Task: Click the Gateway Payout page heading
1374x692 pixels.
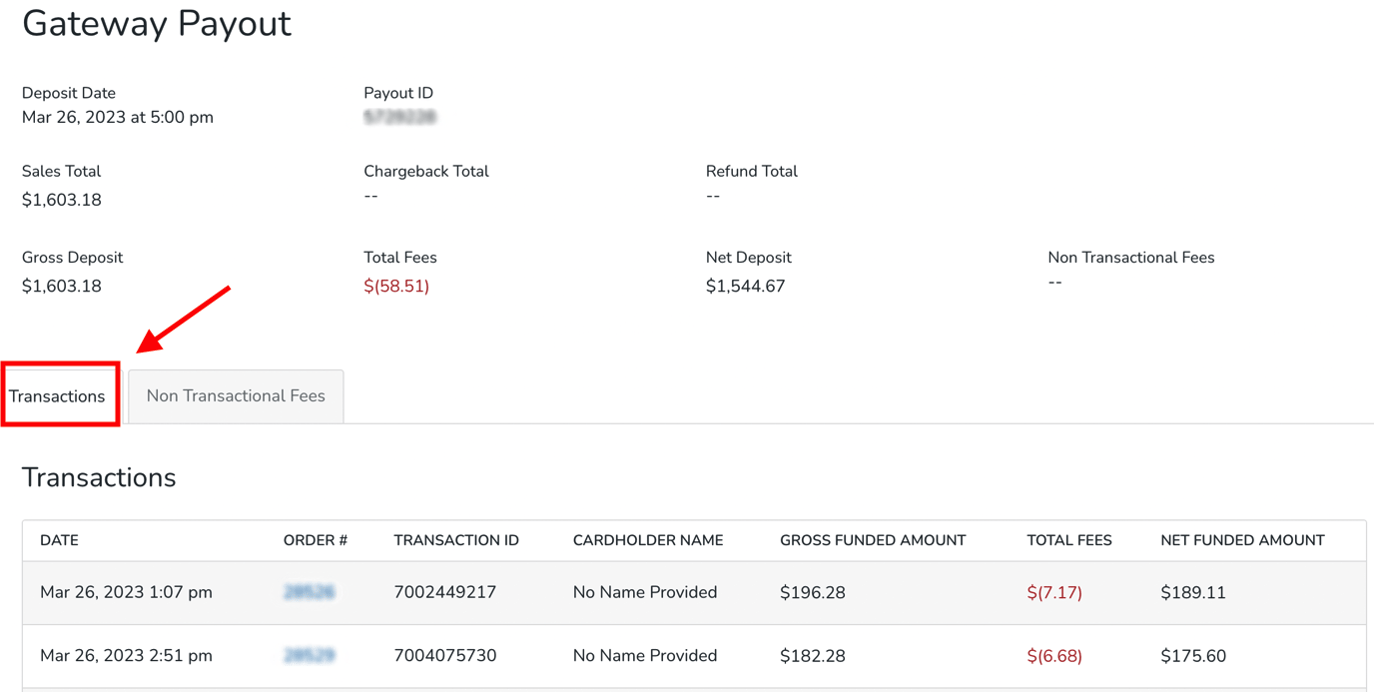Action: point(157,24)
